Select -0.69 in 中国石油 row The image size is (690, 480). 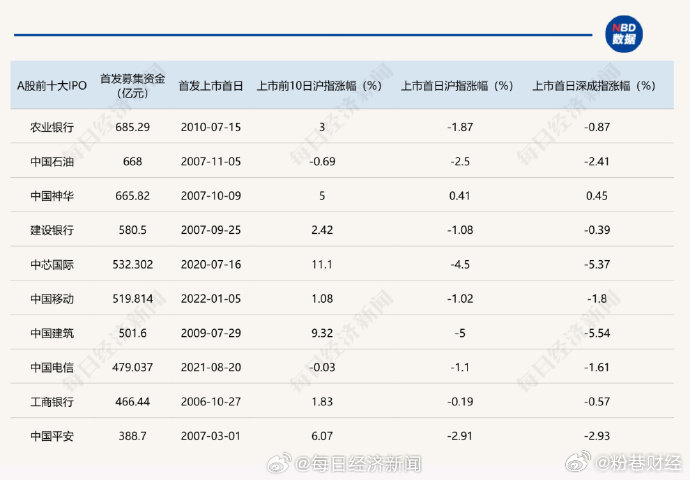[322, 161]
